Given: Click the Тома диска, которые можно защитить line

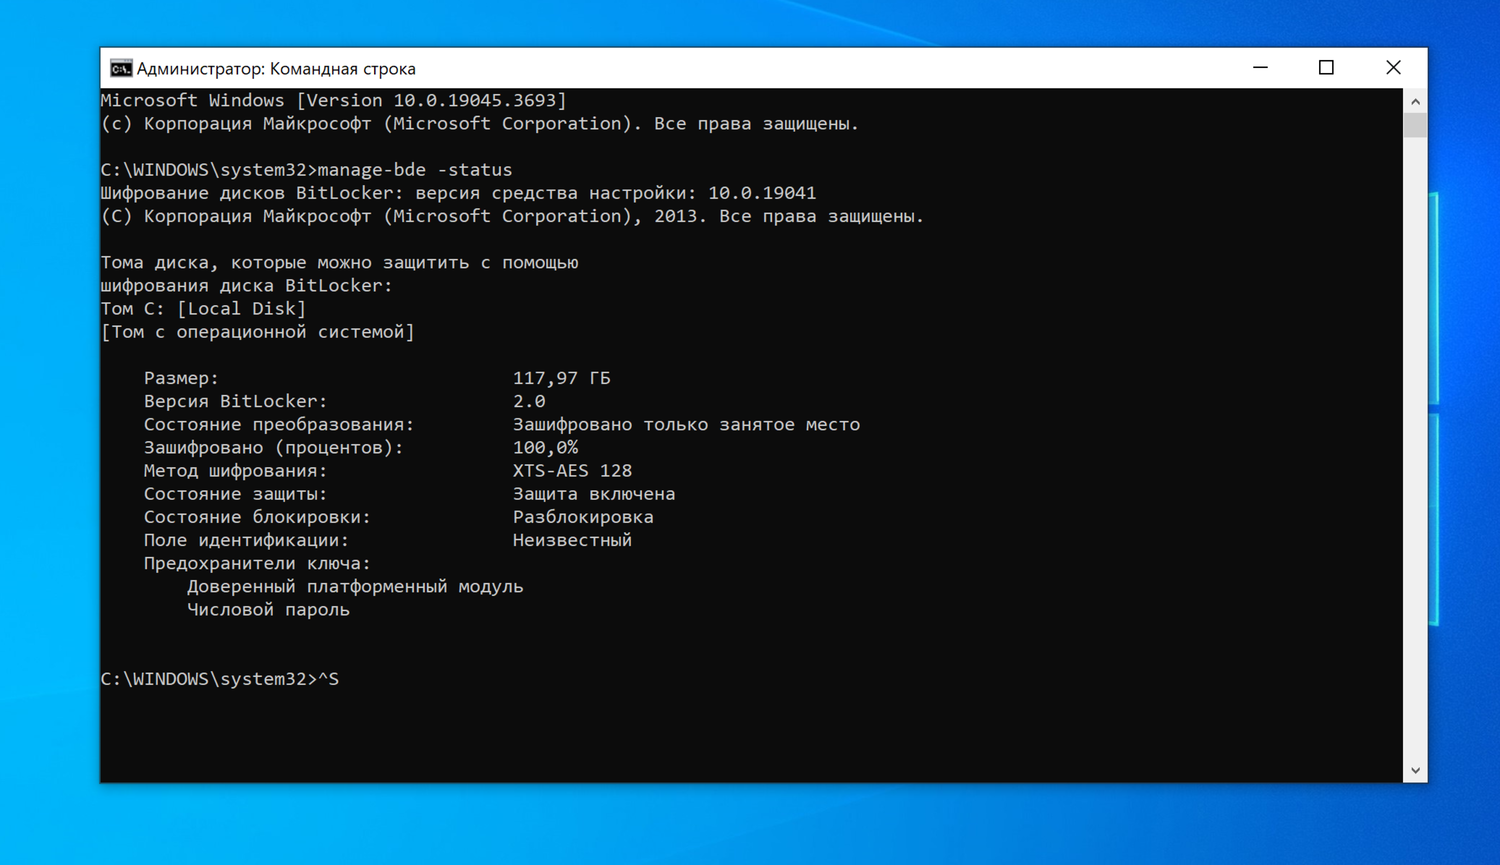Looking at the screenshot, I should [340, 263].
